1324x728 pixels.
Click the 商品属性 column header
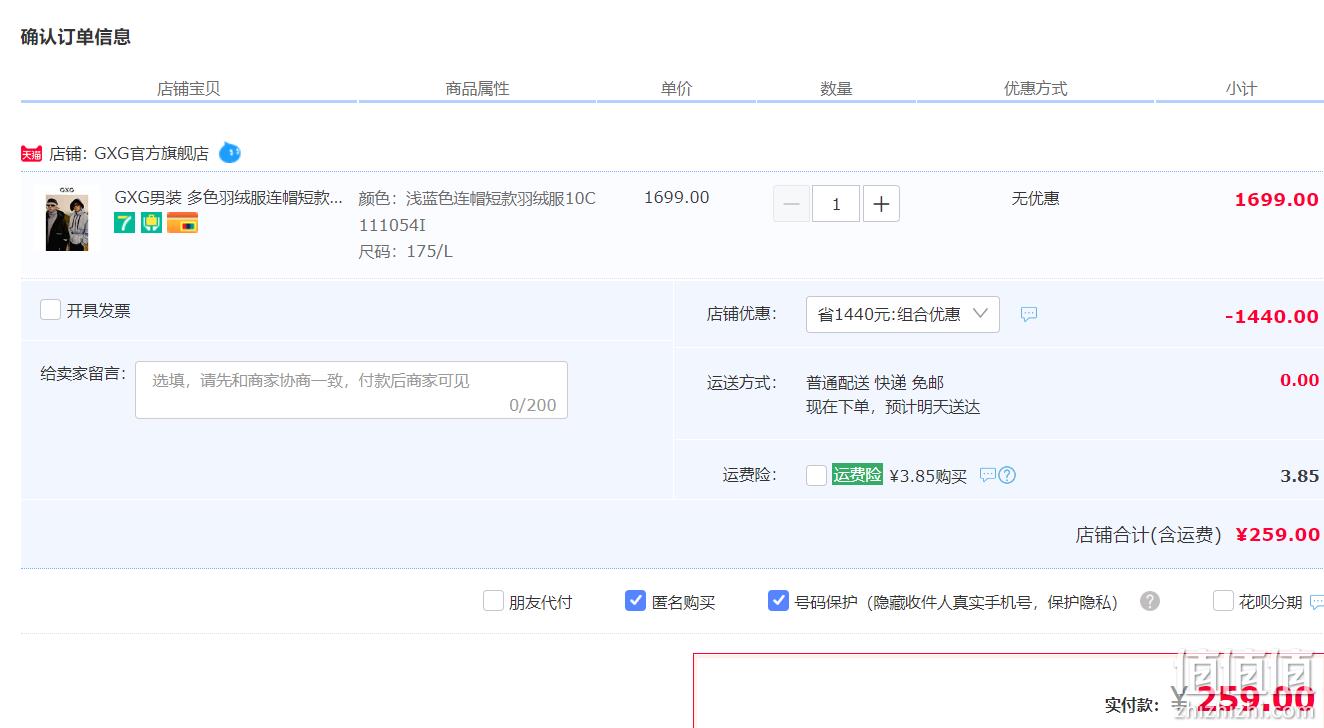pos(478,88)
